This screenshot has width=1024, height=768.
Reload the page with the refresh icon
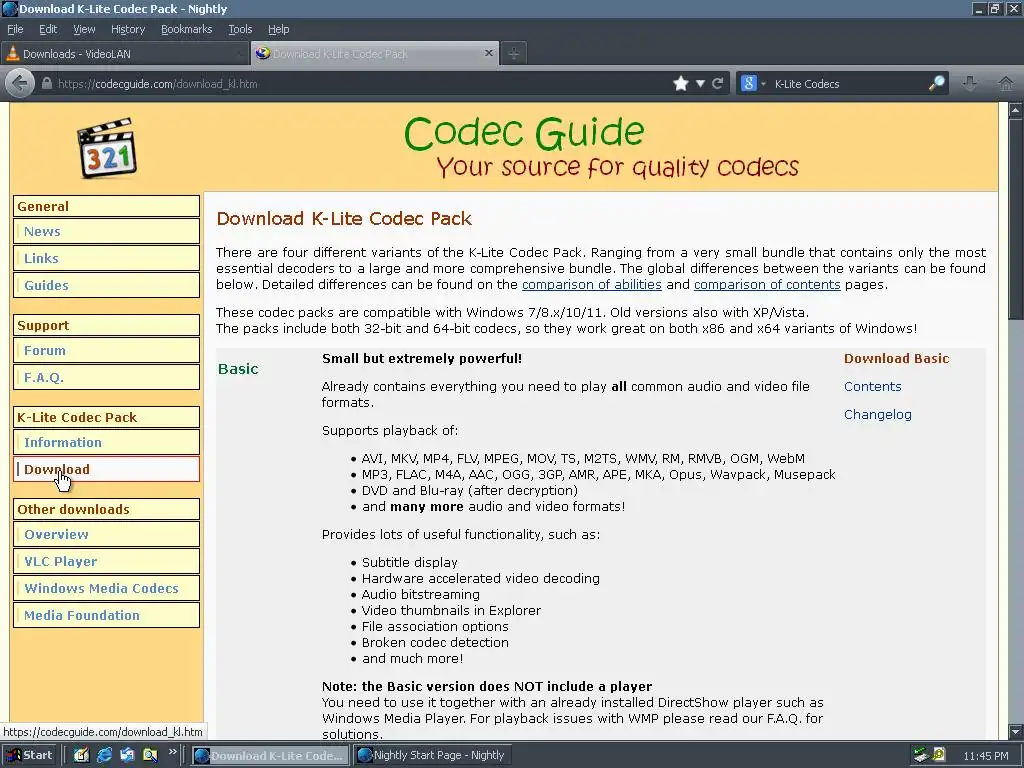[x=717, y=84]
